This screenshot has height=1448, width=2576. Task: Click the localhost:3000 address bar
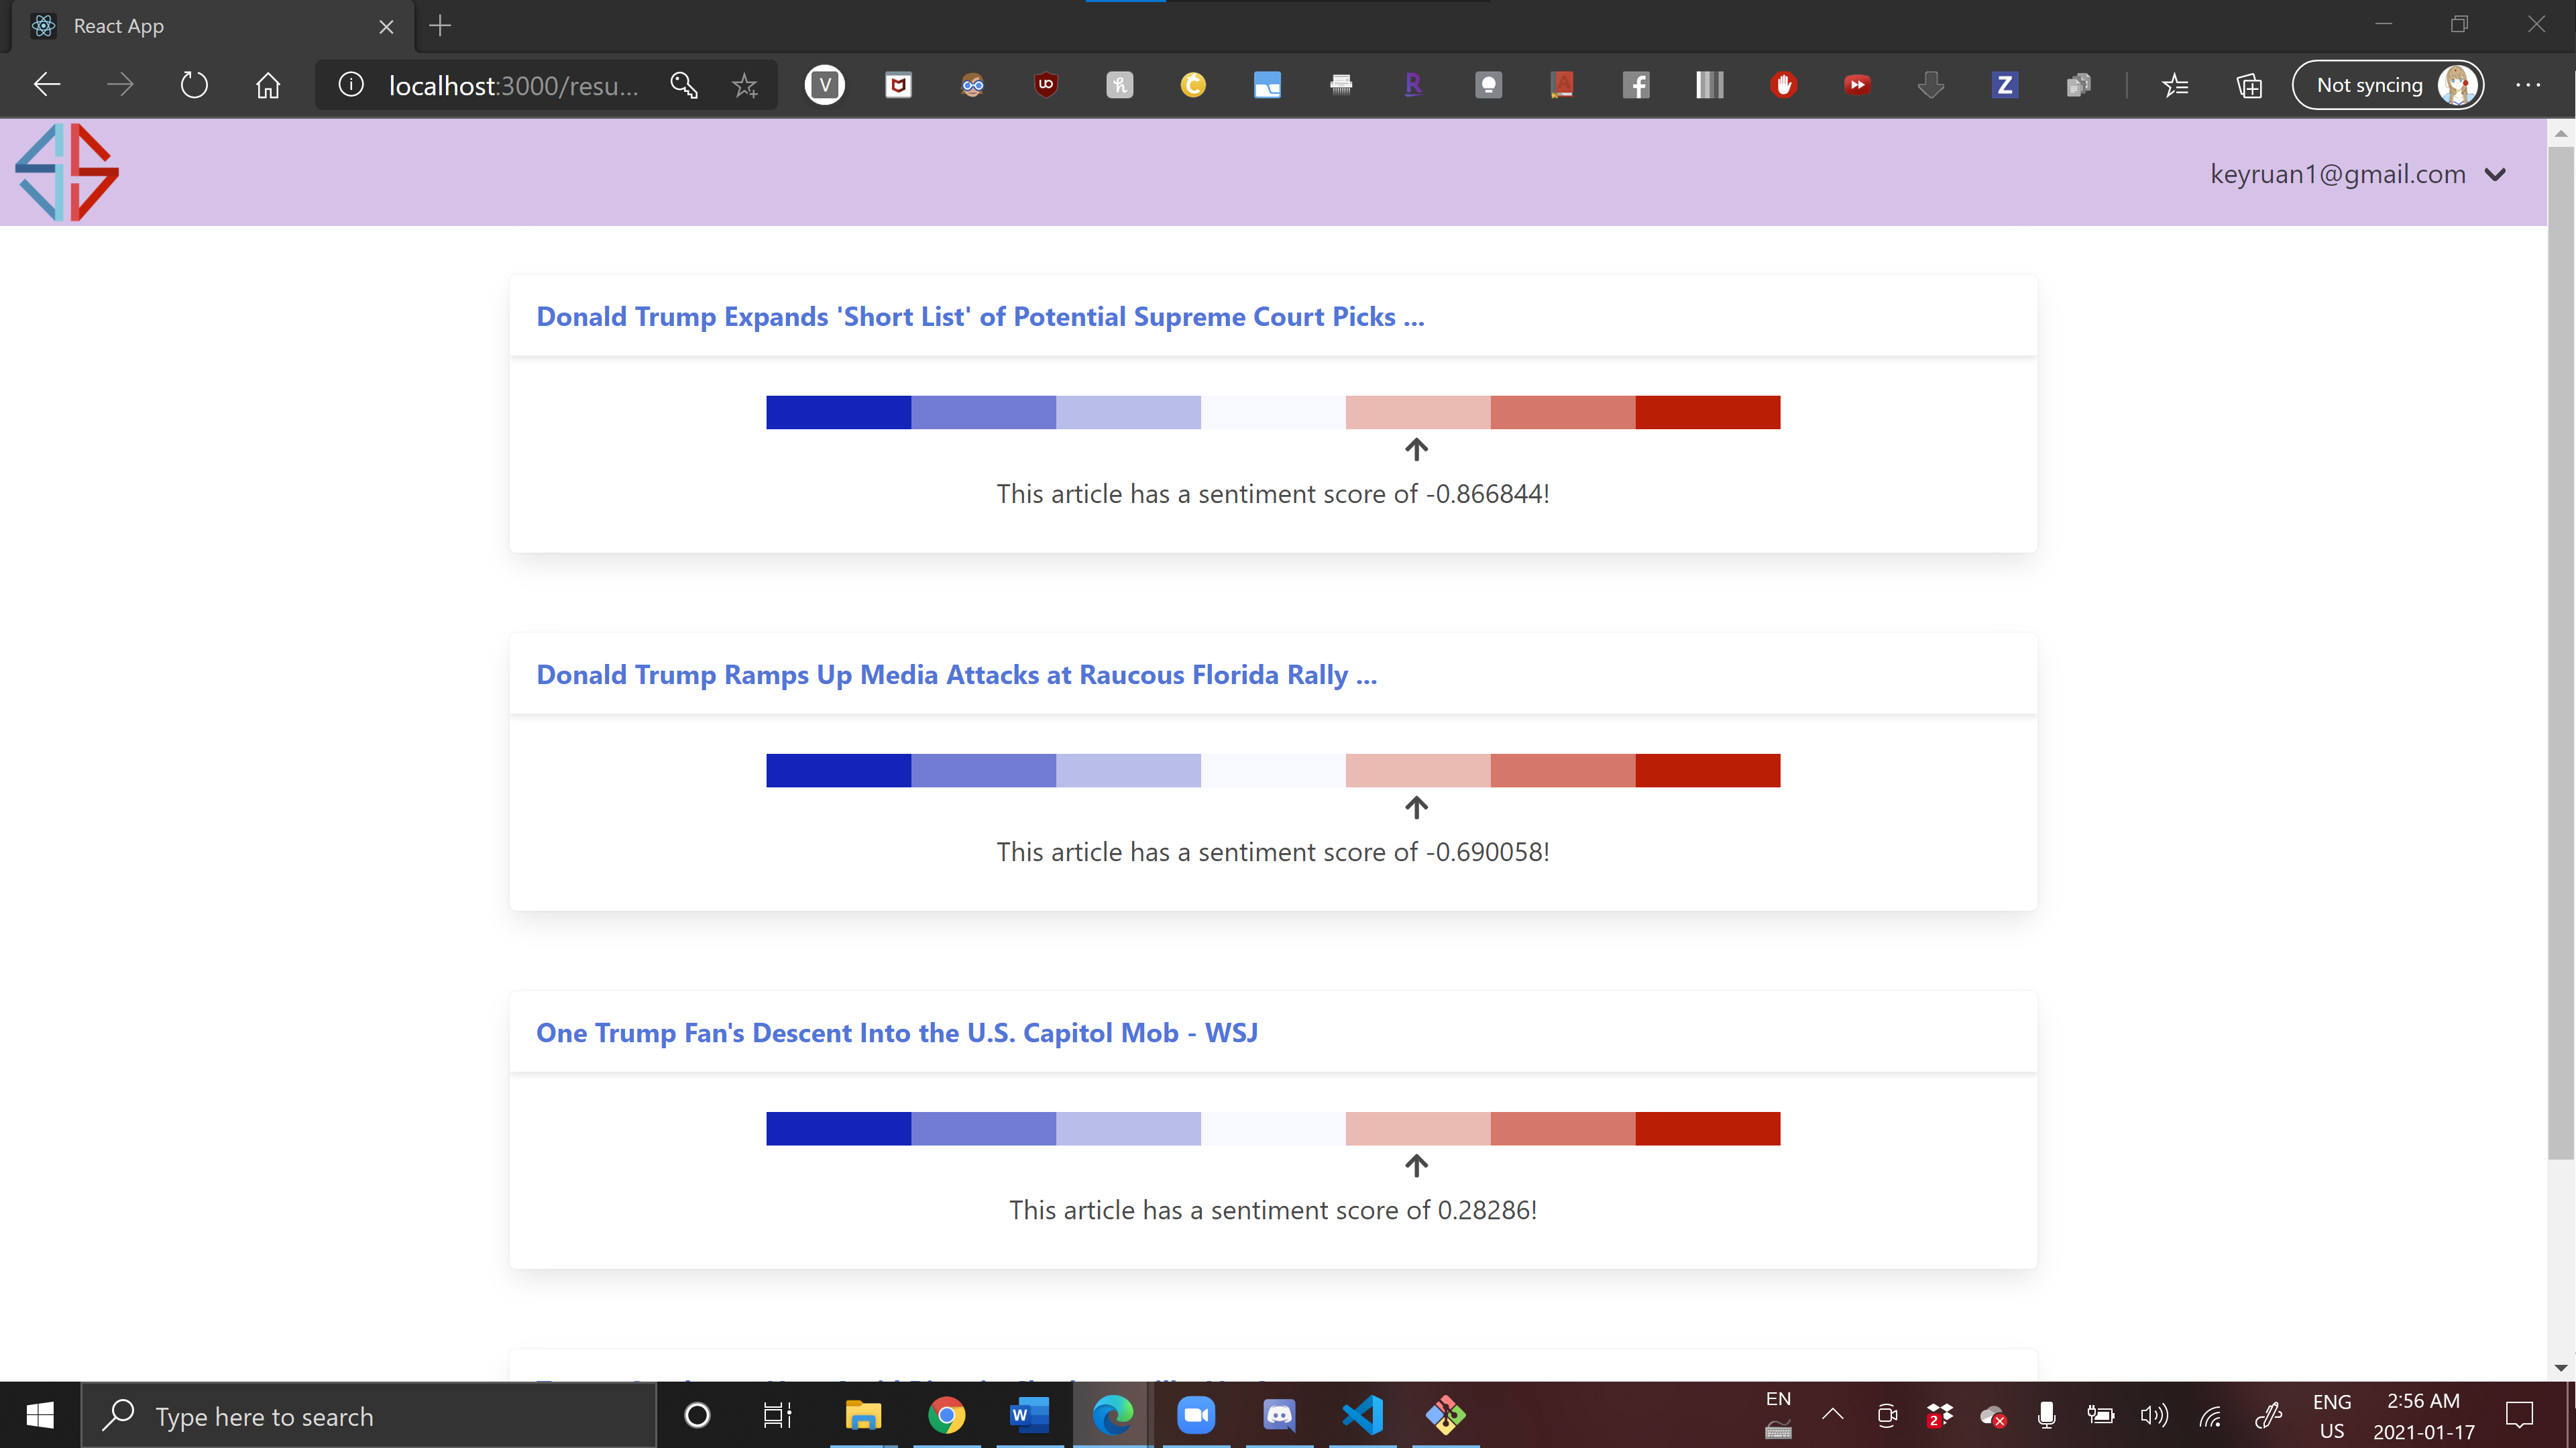click(x=512, y=85)
